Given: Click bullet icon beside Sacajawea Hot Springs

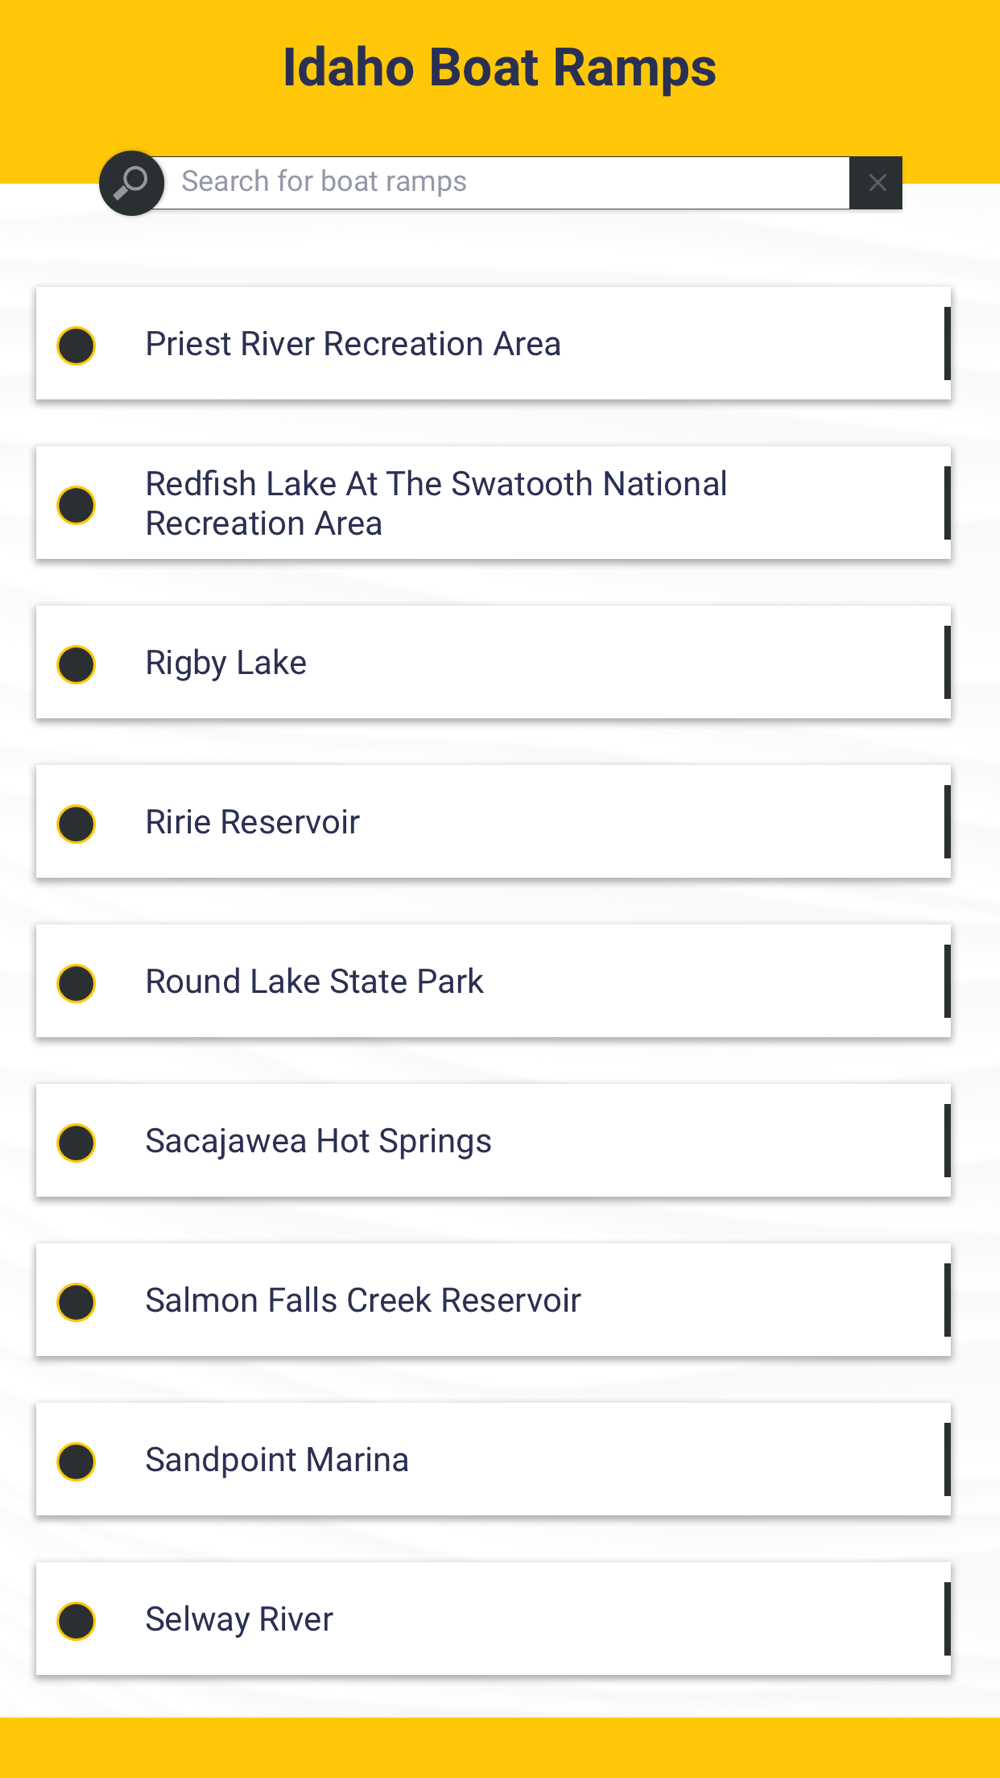Looking at the screenshot, I should [x=76, y=1143].
